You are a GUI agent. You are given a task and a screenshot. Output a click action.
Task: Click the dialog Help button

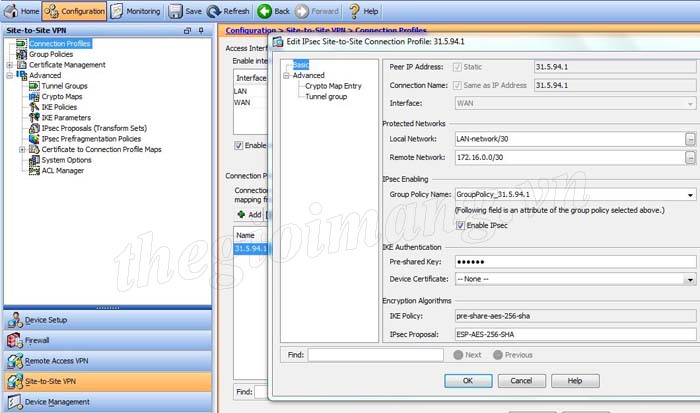tap(575, 381)
